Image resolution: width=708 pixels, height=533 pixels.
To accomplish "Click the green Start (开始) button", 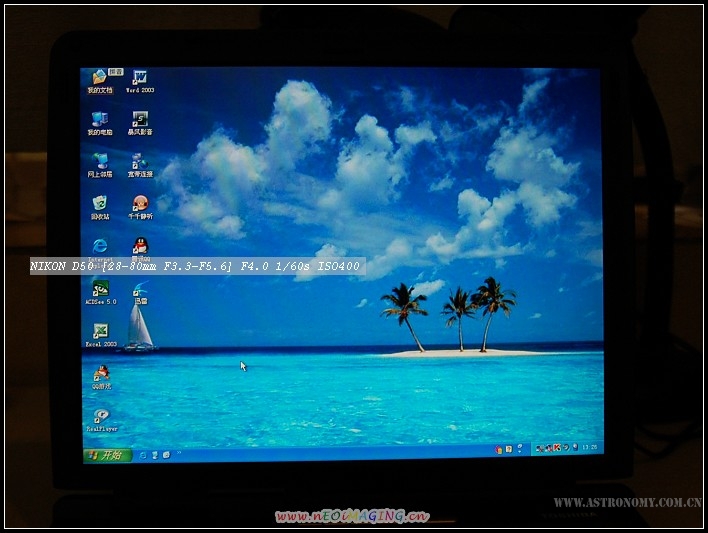I will tap(108, 455).
